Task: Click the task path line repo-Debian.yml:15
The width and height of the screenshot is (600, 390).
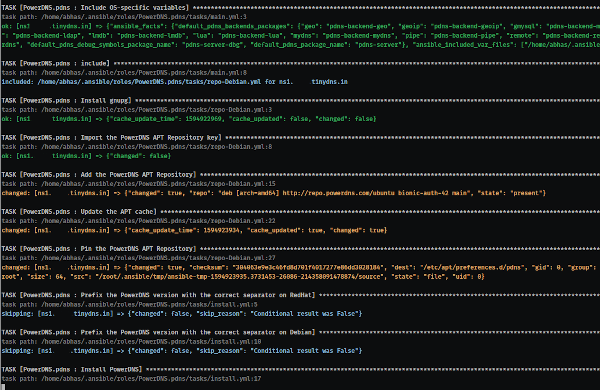Action: (139, 184)
